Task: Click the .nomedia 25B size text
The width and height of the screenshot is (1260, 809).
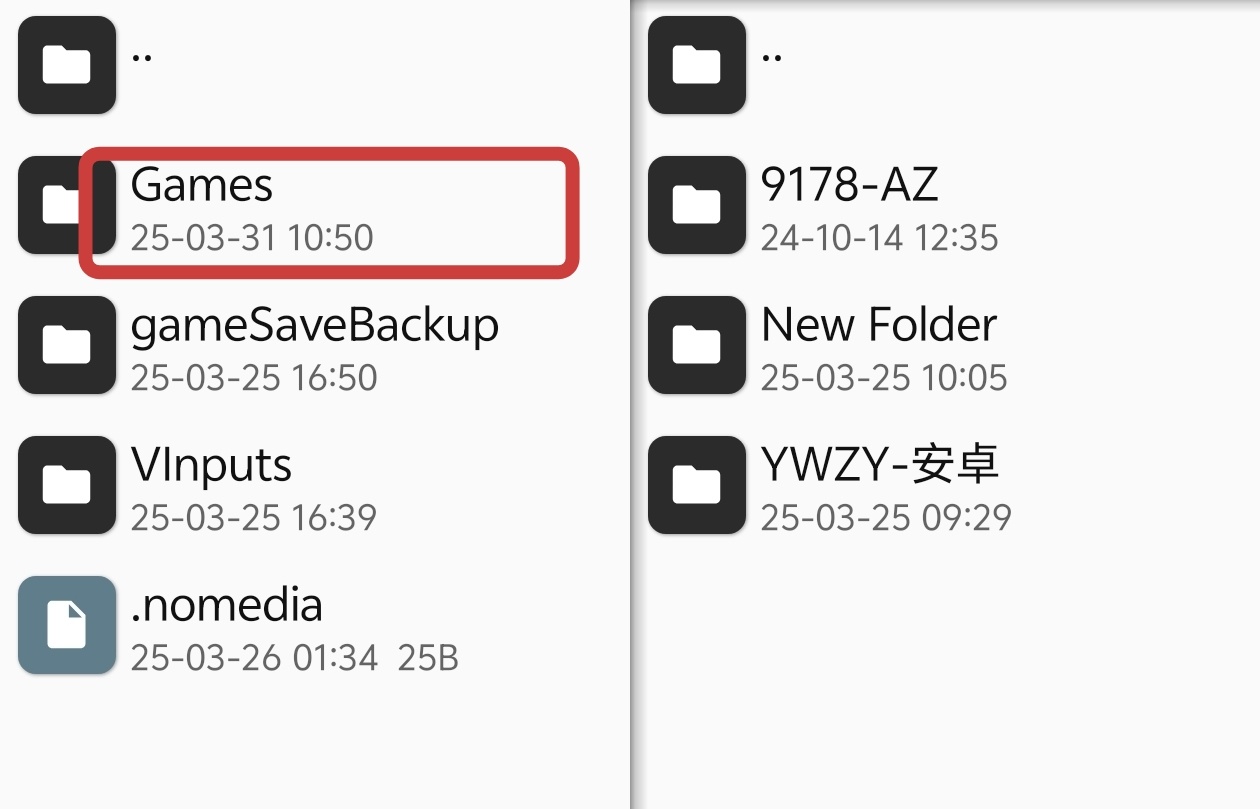Action: [428, 658]
